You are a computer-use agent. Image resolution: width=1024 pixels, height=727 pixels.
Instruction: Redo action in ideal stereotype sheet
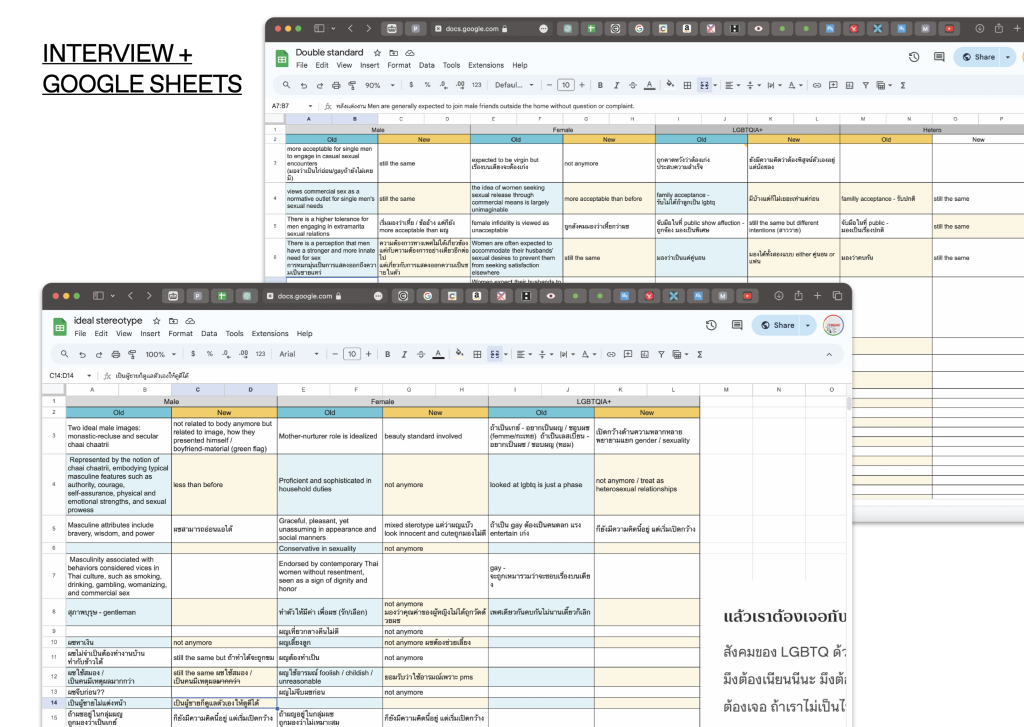pos(99,354)
